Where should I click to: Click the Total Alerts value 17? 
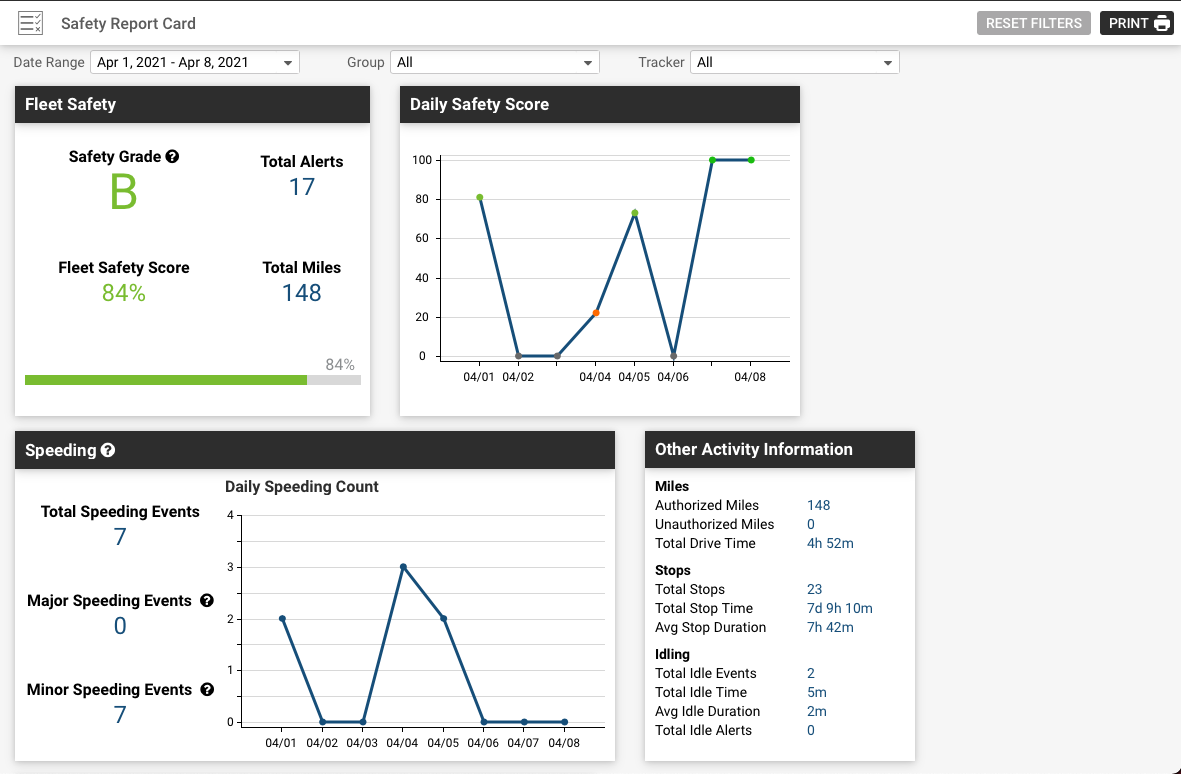301,187
